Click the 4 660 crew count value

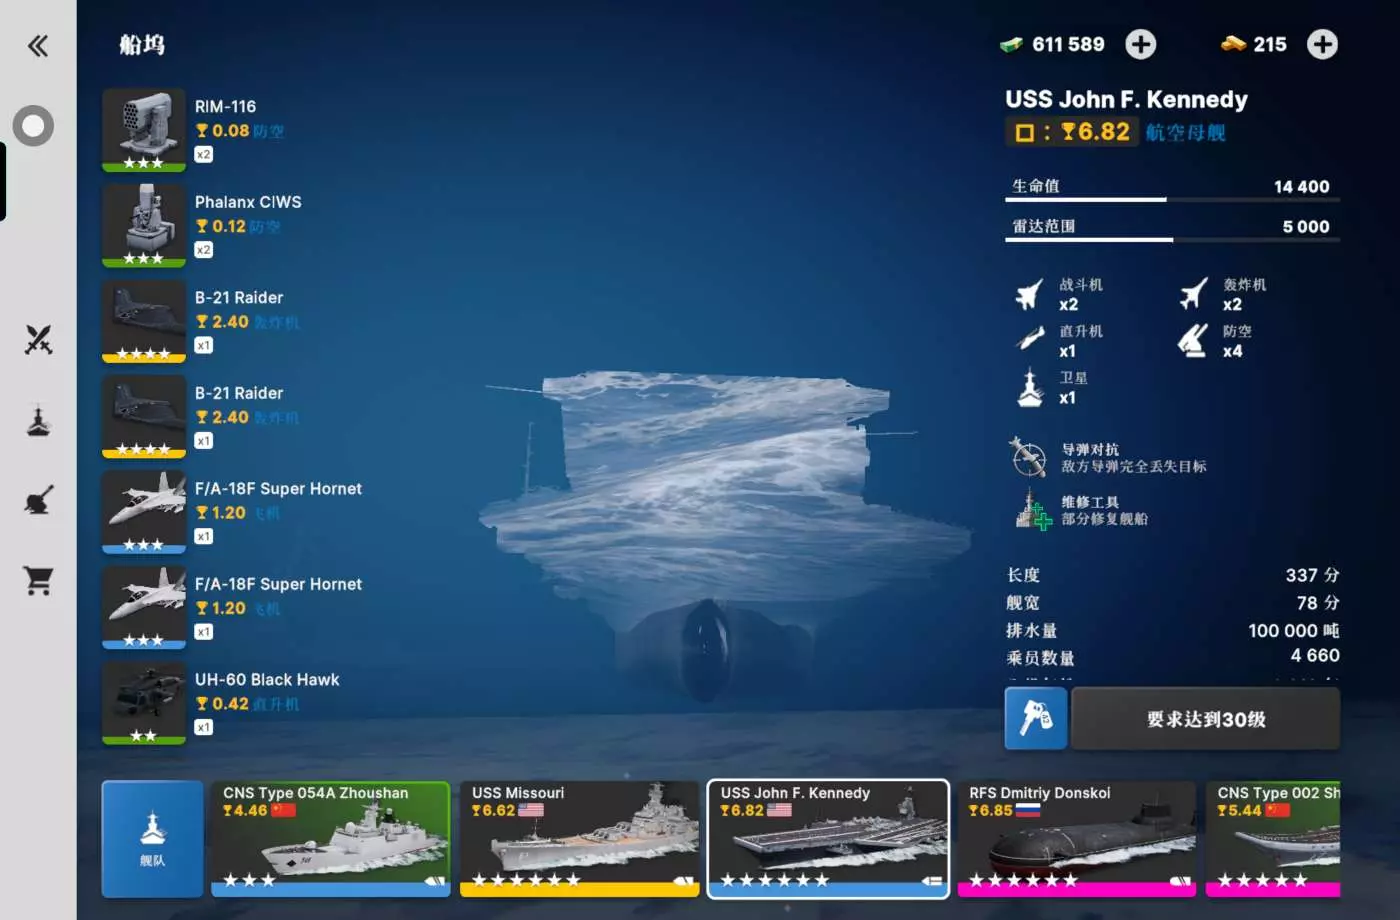pyautogui.click(x=1315, y=655)
